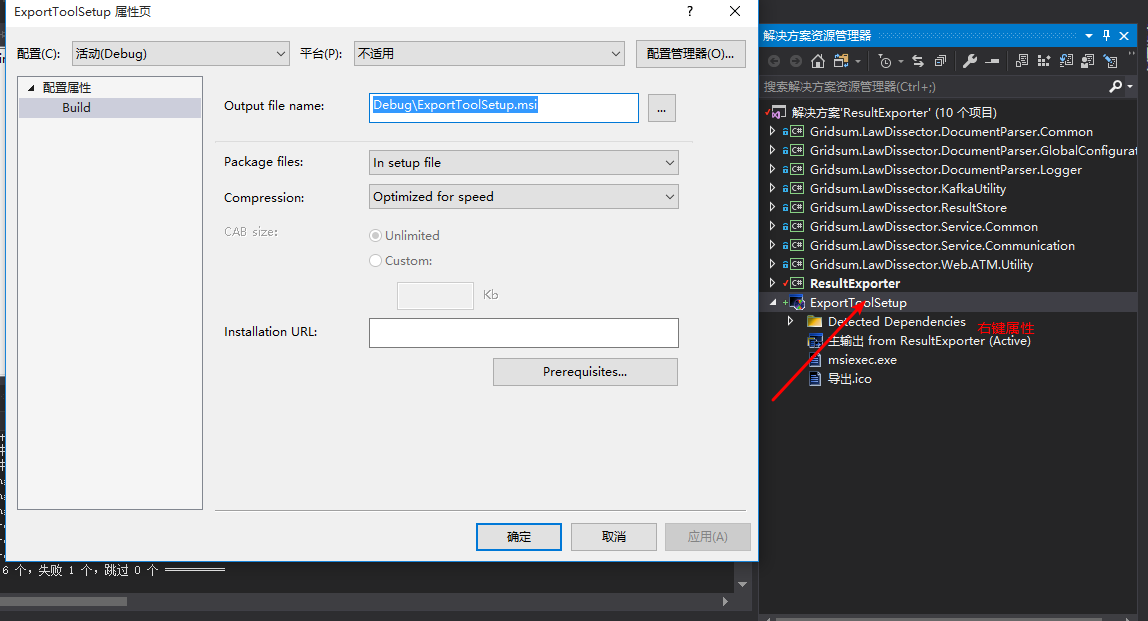The height and width of the screenshot is (621, 1148).
Task: Open the Compression dropdown
Action: point(523,197)
